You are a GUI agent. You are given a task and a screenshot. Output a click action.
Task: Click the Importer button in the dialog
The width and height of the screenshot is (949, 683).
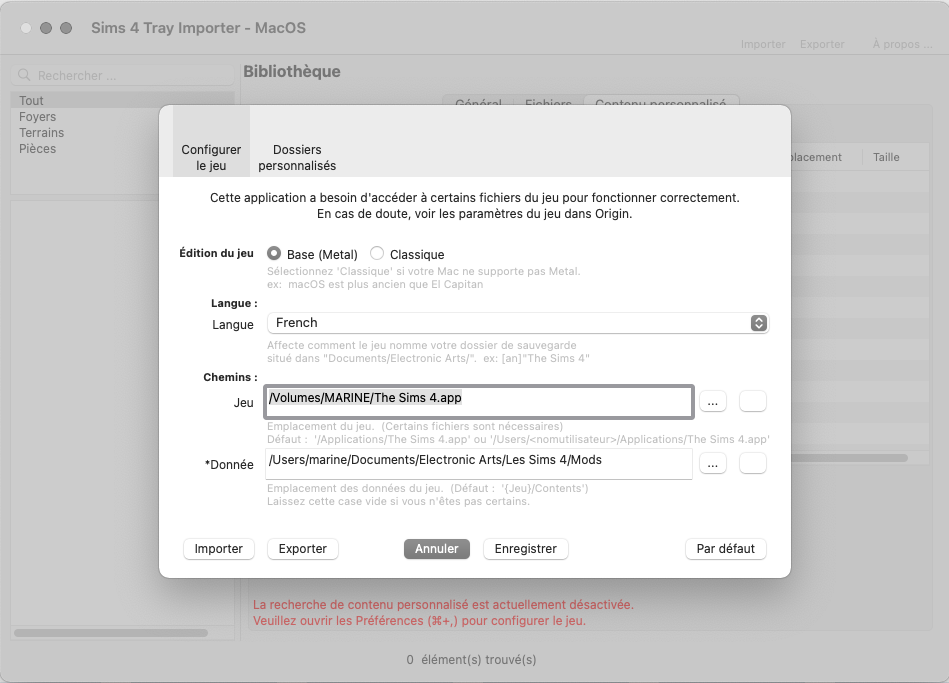[218, 549]
